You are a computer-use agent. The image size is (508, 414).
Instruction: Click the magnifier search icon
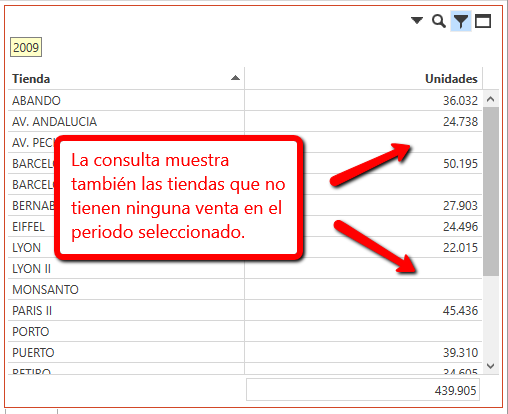439,21
